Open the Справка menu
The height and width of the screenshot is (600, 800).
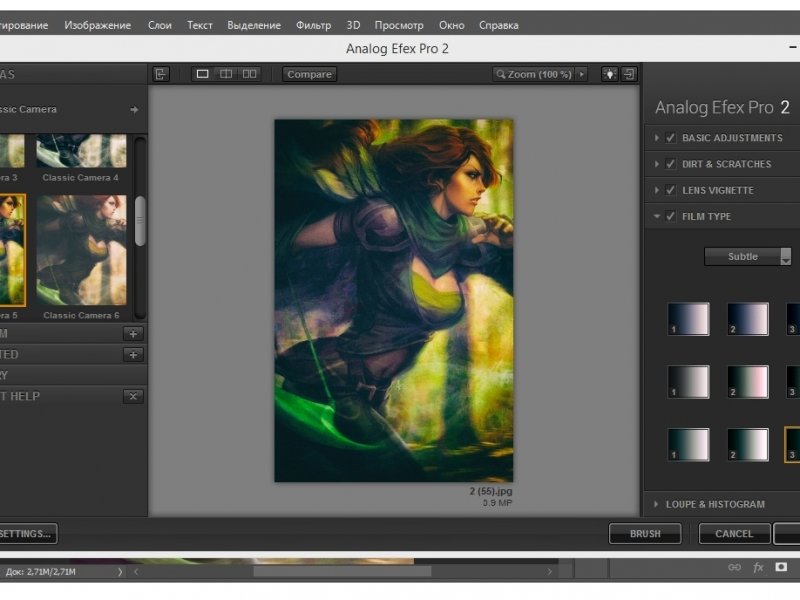click(498, 25)
